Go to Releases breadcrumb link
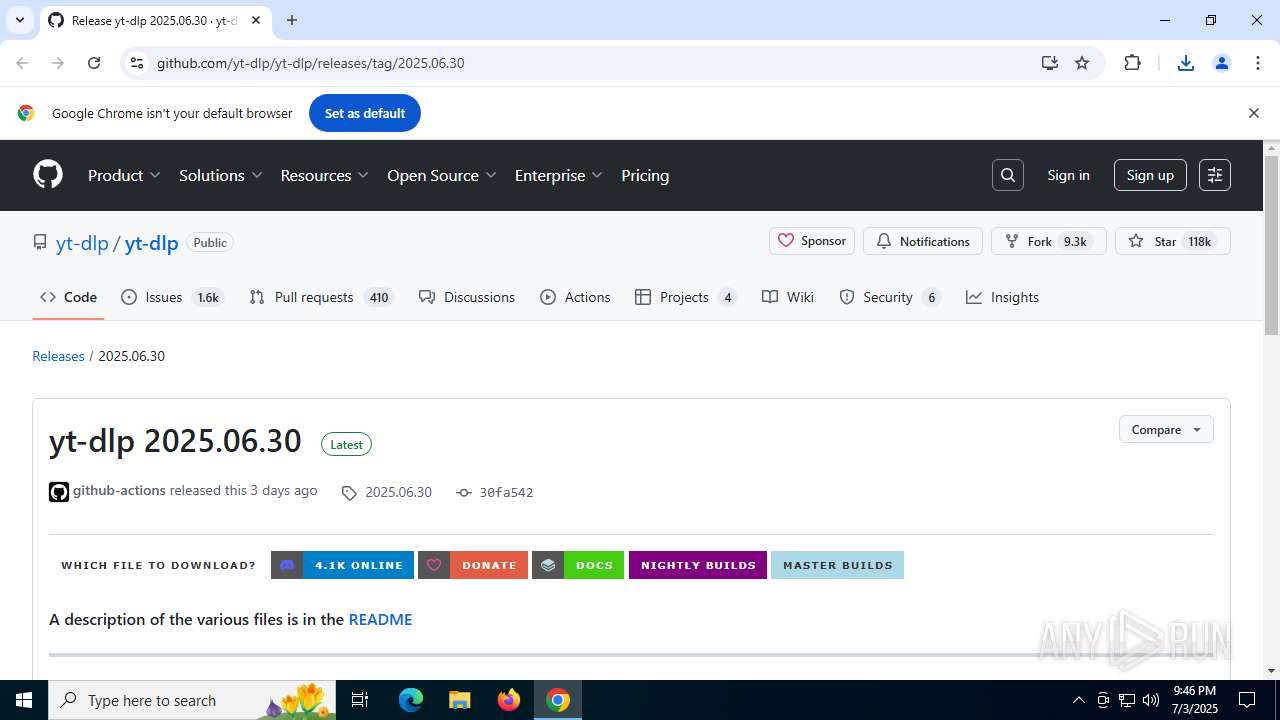Image resolution: width=1280 pixels, height=720 pixels. pos(58,356)
